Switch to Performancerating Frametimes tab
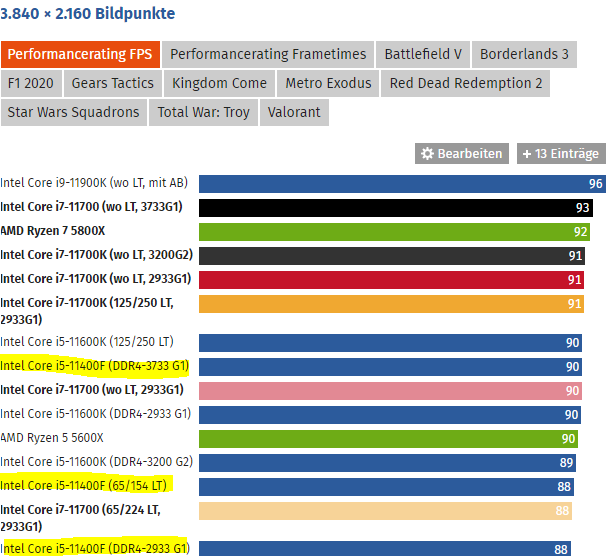Screen dimensions: 612x556 268,54
